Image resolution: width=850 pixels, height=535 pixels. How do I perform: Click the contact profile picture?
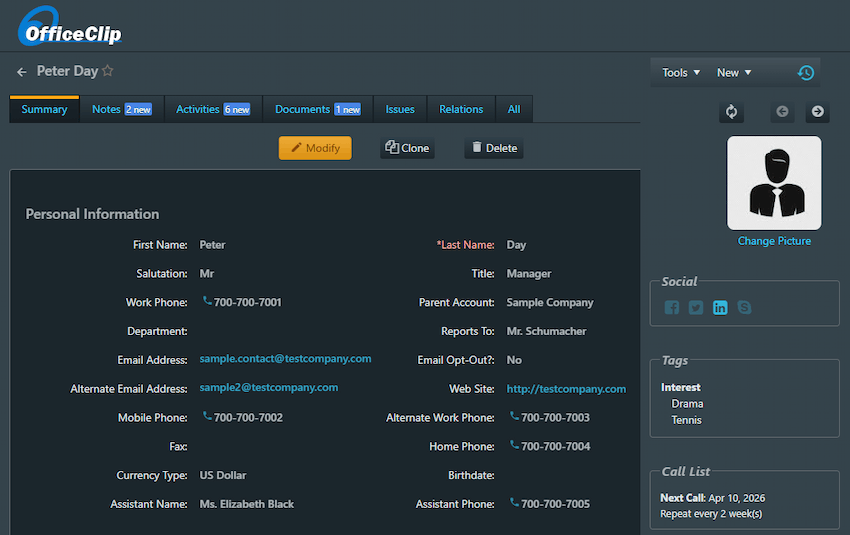pos(774,183)
